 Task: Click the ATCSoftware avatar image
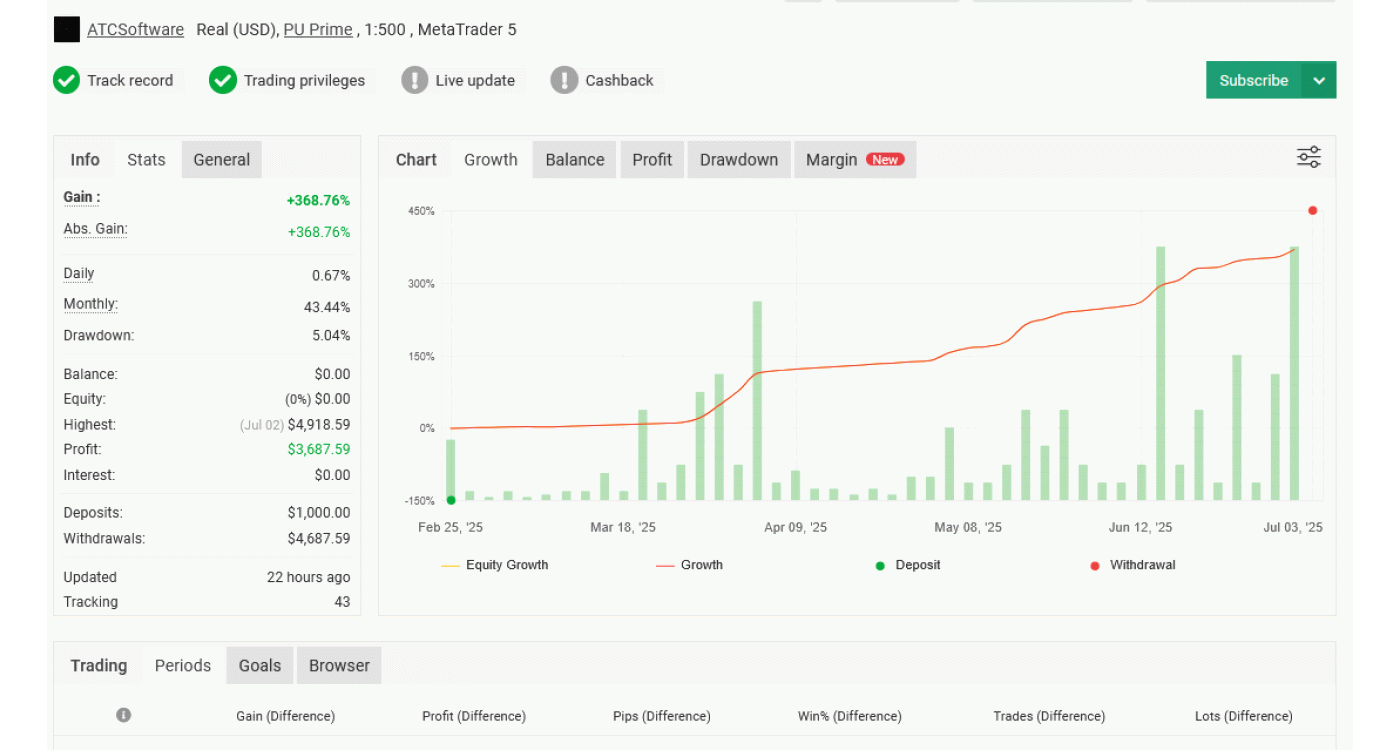point(66,30)
